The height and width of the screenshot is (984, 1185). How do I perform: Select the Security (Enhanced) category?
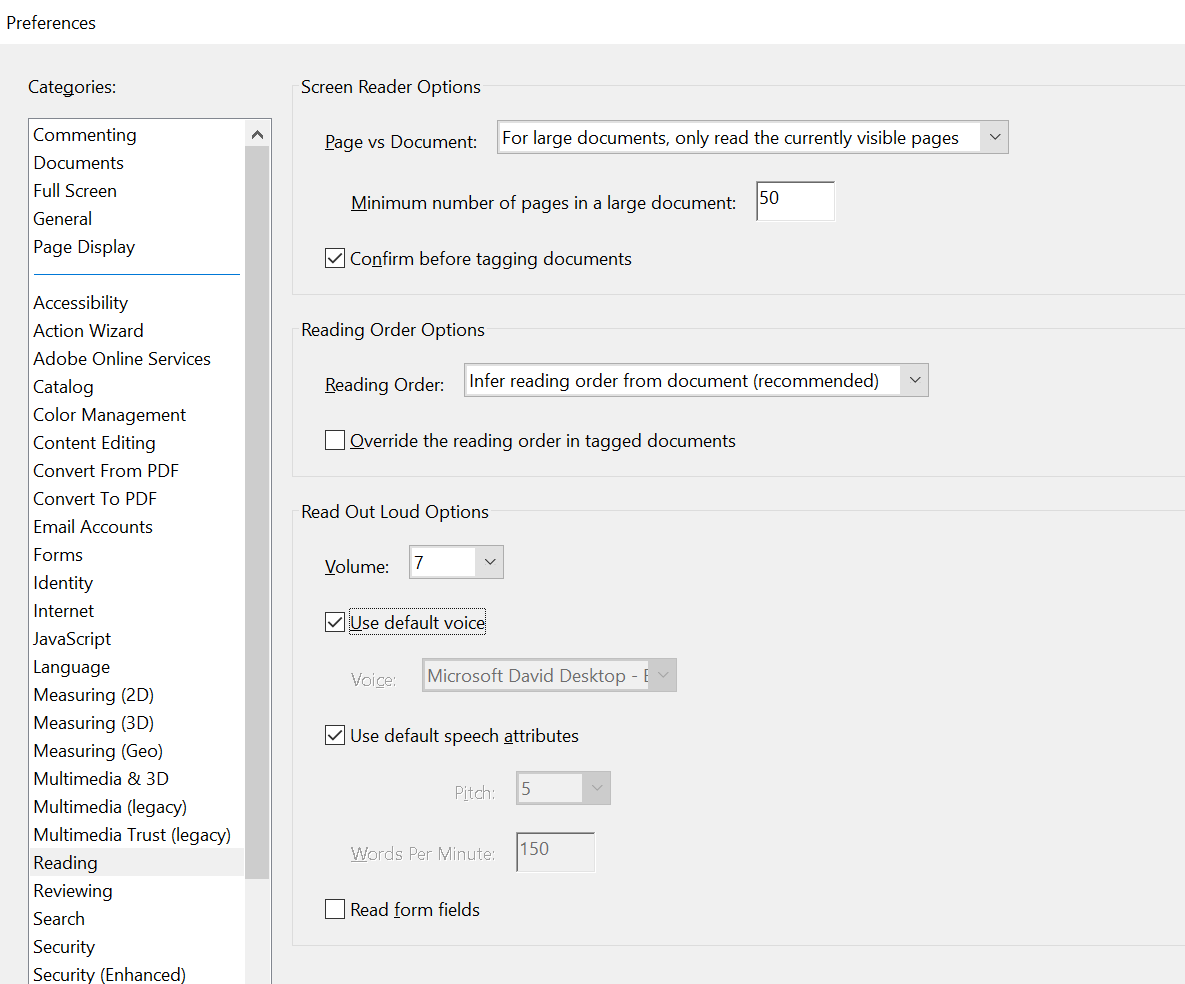109,973
